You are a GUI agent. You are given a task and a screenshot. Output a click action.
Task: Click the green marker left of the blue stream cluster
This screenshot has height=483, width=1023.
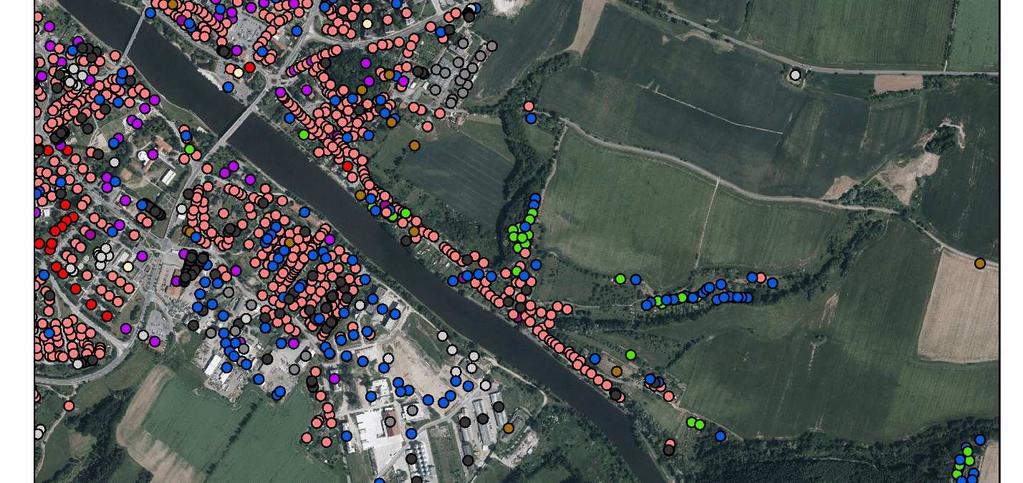[x=620, y=279]
